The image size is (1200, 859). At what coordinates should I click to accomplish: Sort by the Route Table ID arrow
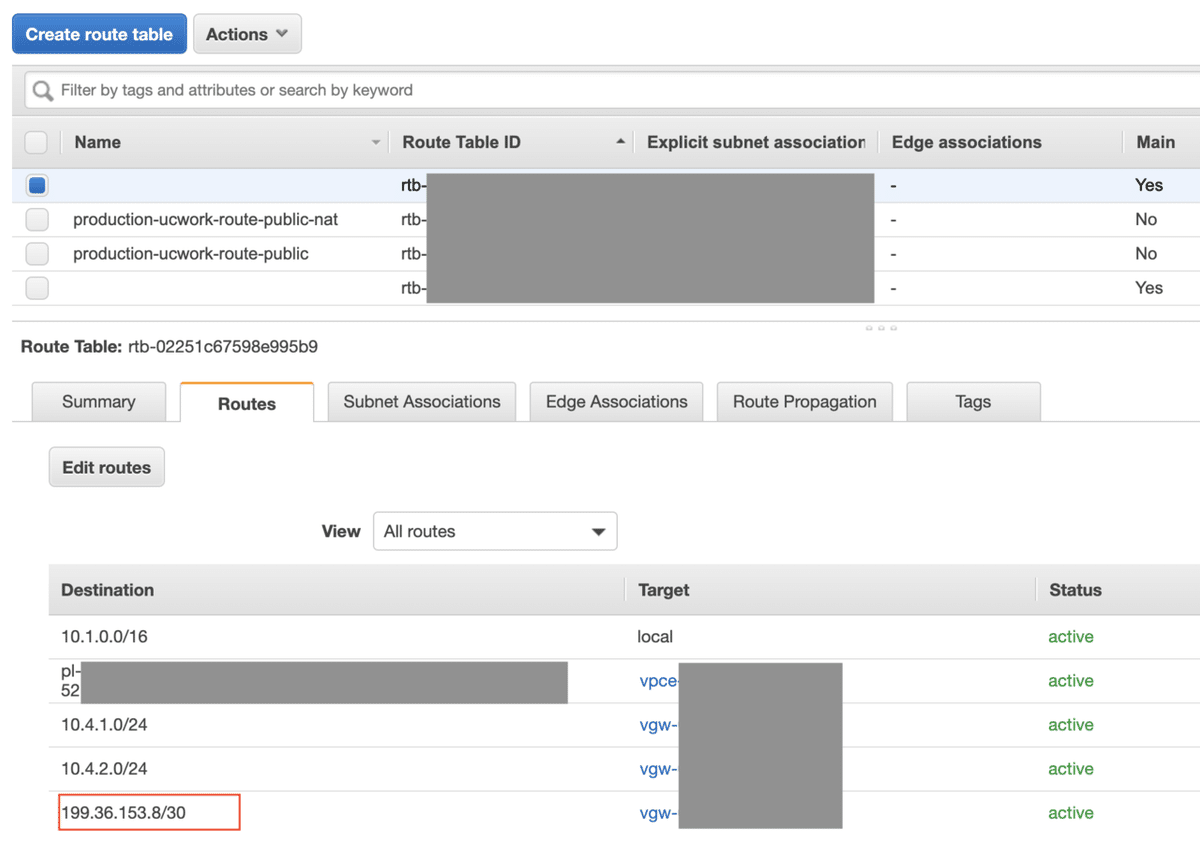[621, 143]
